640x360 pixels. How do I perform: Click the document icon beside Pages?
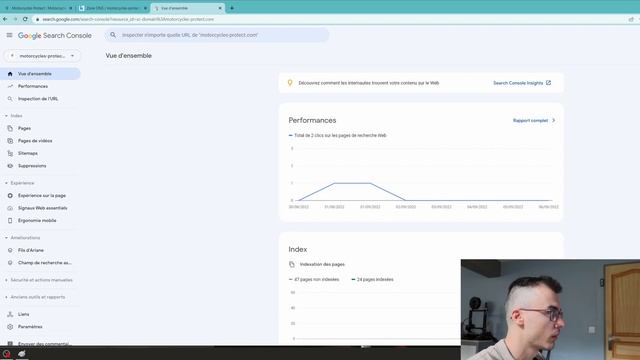click(10, 128)
